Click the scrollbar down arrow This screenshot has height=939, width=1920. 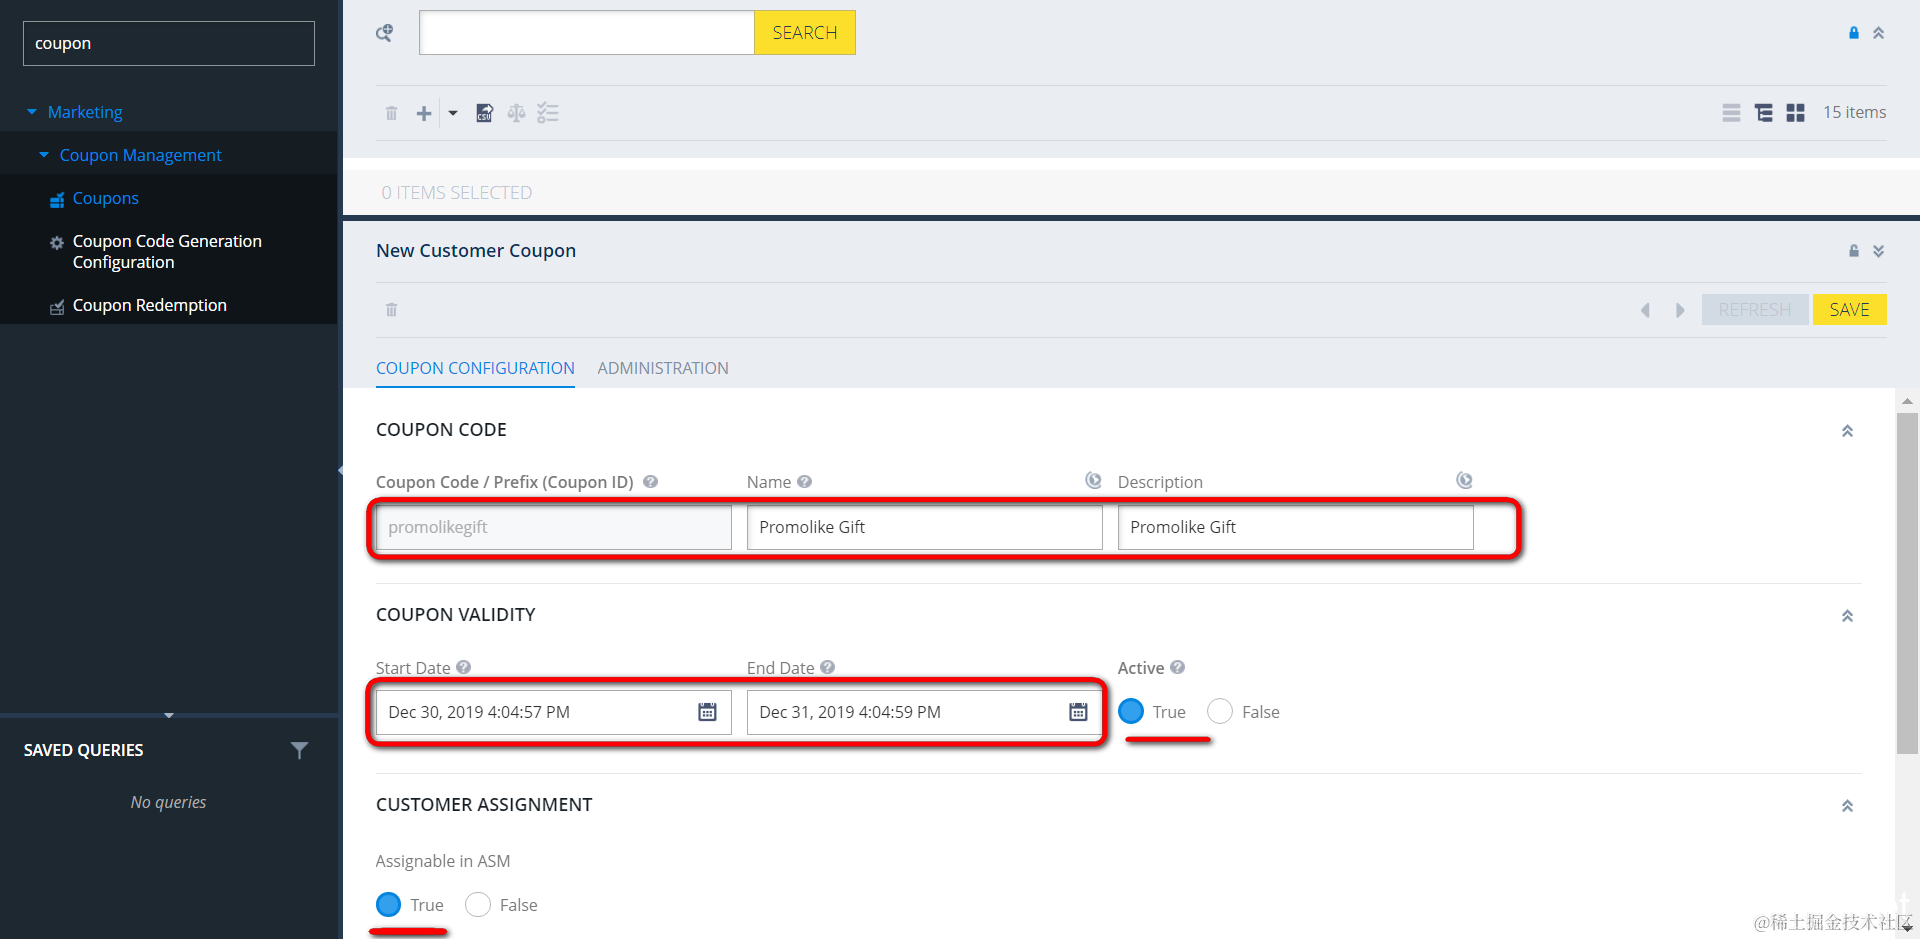[1907, 928]
